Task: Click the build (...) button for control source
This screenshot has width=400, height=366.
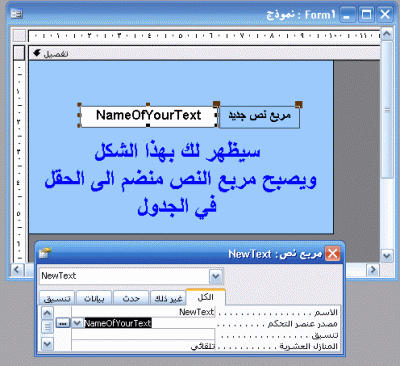Action: coord(63,323)
